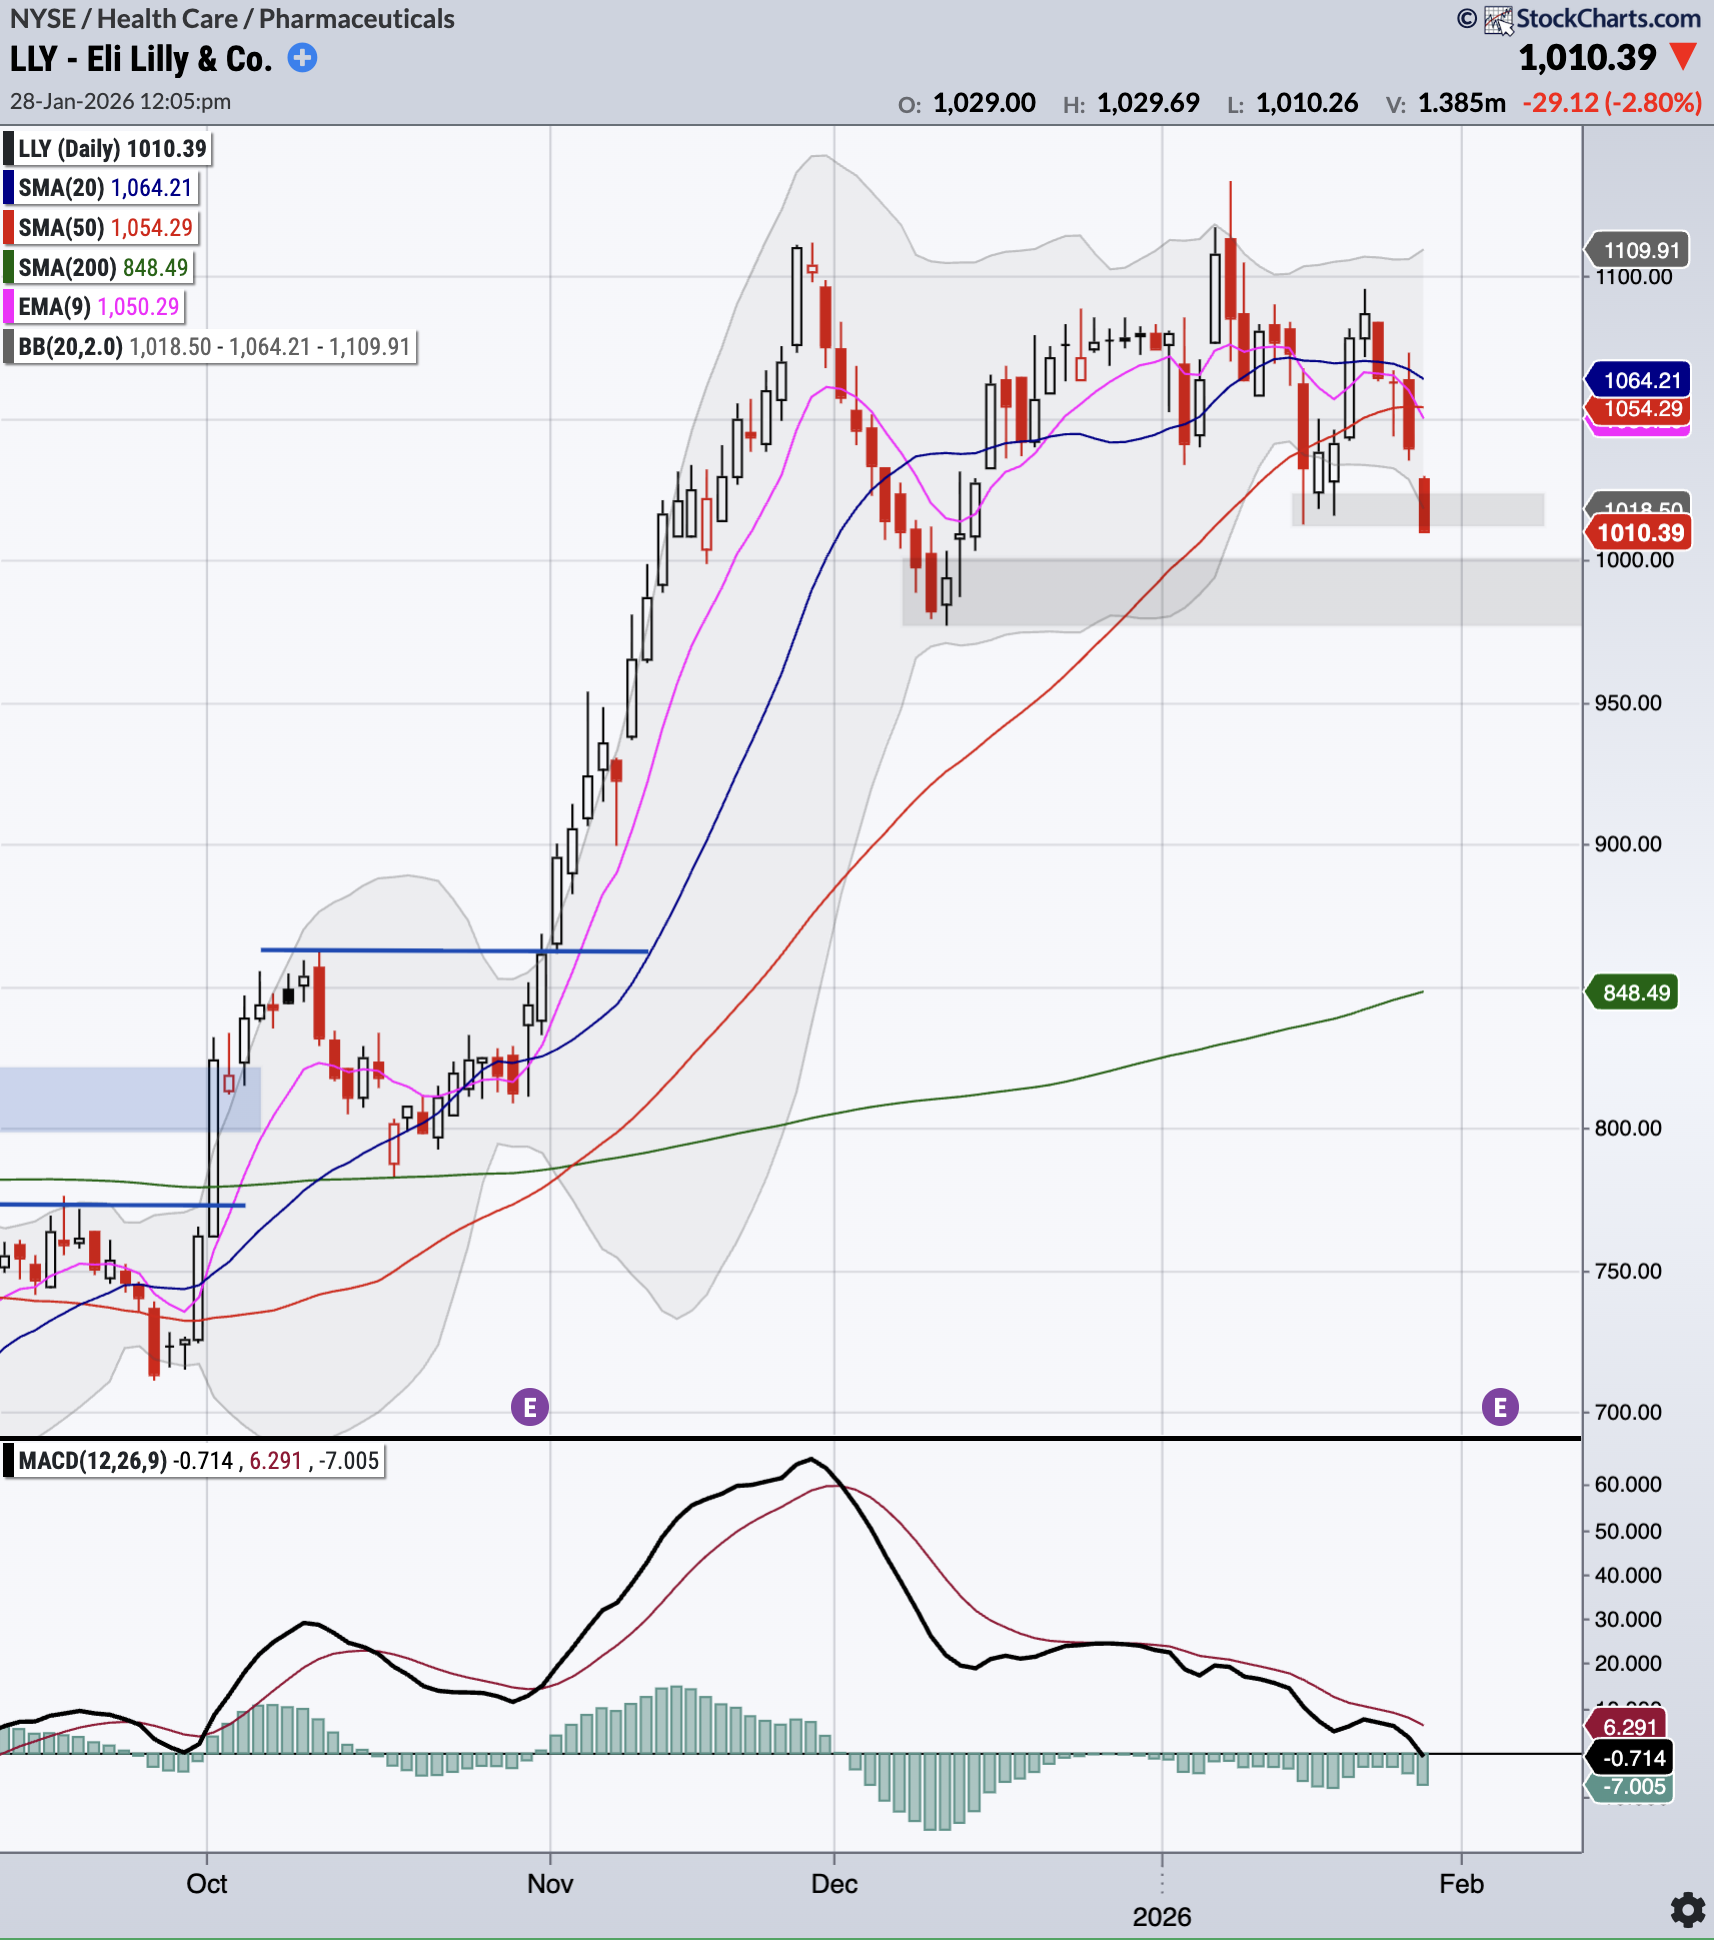Viewport: 1714px width, 1940px height.
Task: Select the SMA(20) legend label
Action: [x=104, y=188]
